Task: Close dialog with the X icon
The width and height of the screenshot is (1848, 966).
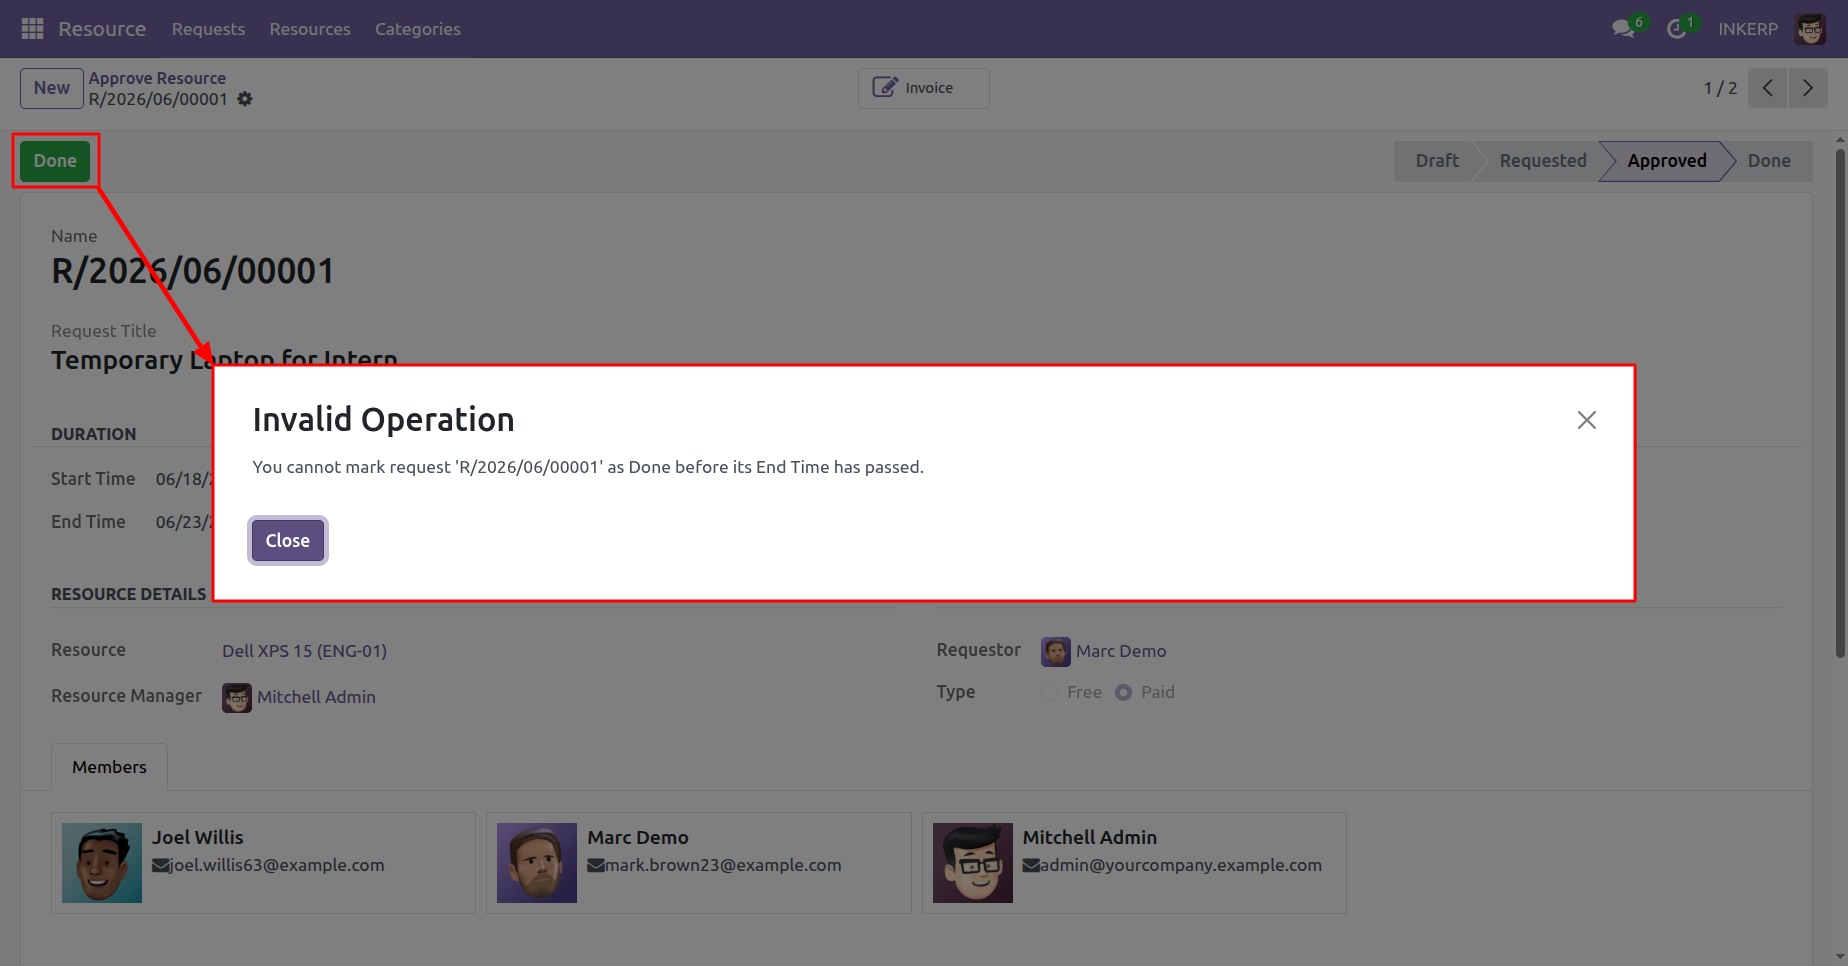Action: tap(1586, 420)
